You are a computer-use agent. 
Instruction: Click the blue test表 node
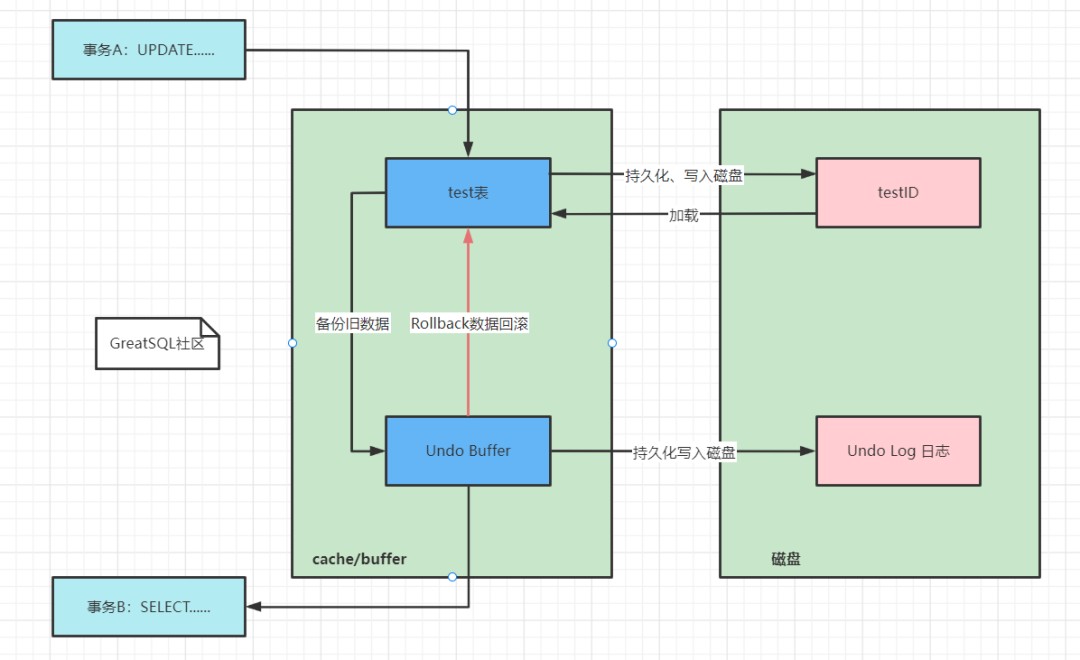point(467,192)
